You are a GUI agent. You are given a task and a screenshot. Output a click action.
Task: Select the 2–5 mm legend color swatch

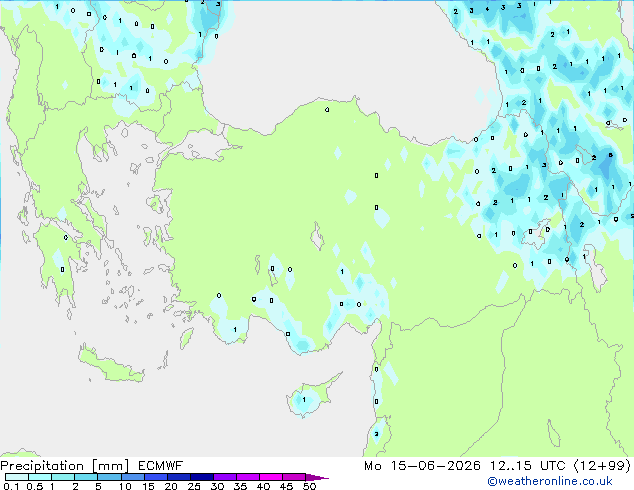pos(86,477)
